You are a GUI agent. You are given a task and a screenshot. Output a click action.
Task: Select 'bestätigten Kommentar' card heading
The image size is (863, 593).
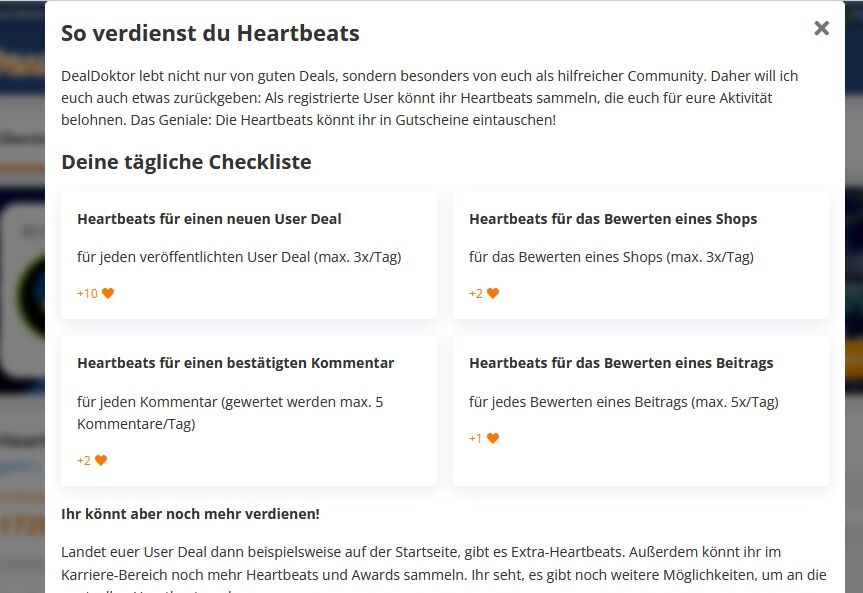(x=236, y=363)
